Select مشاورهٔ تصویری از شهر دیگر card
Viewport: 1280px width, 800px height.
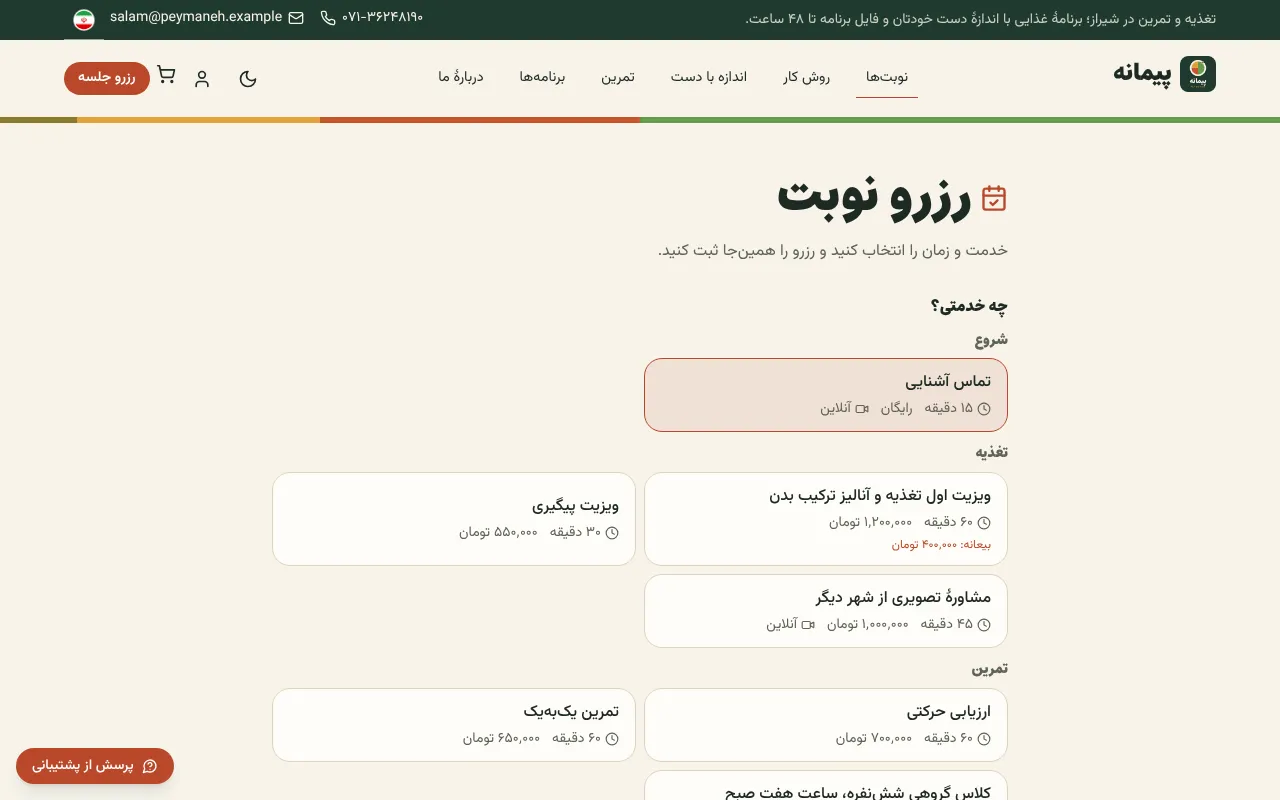click(x=826, y=611)
